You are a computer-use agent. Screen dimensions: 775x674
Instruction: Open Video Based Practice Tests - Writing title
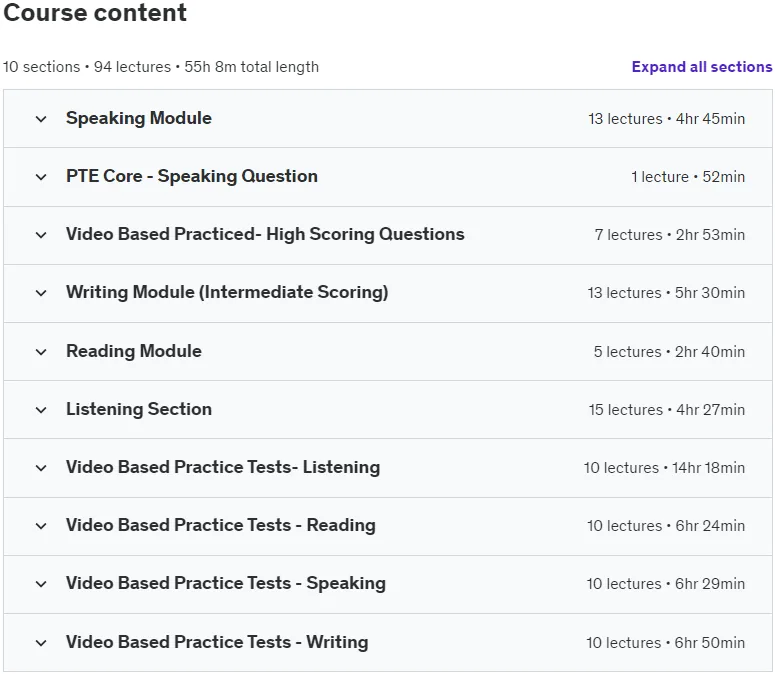pos(217,642)
